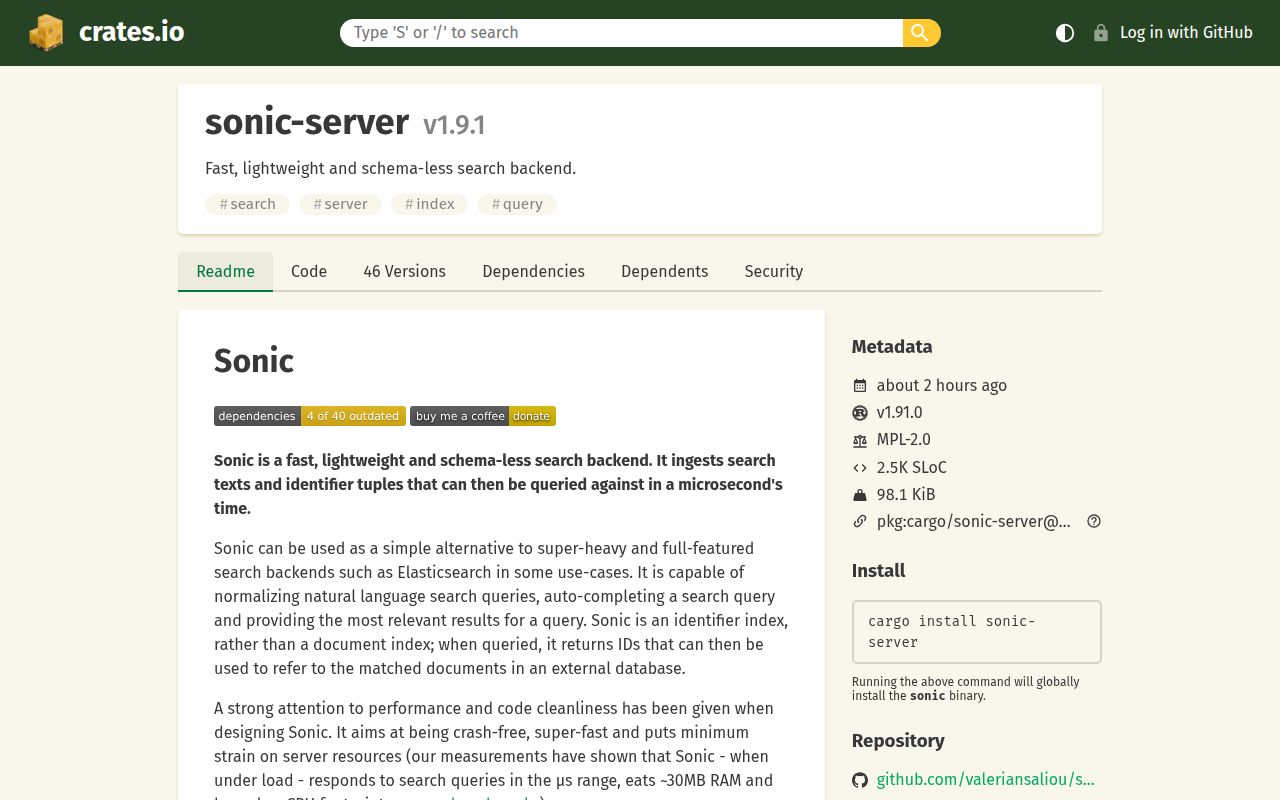The width and height of the screenshot is (1280, 800).
Task: Open the #search keyword tag
Action: click(248, 204)
